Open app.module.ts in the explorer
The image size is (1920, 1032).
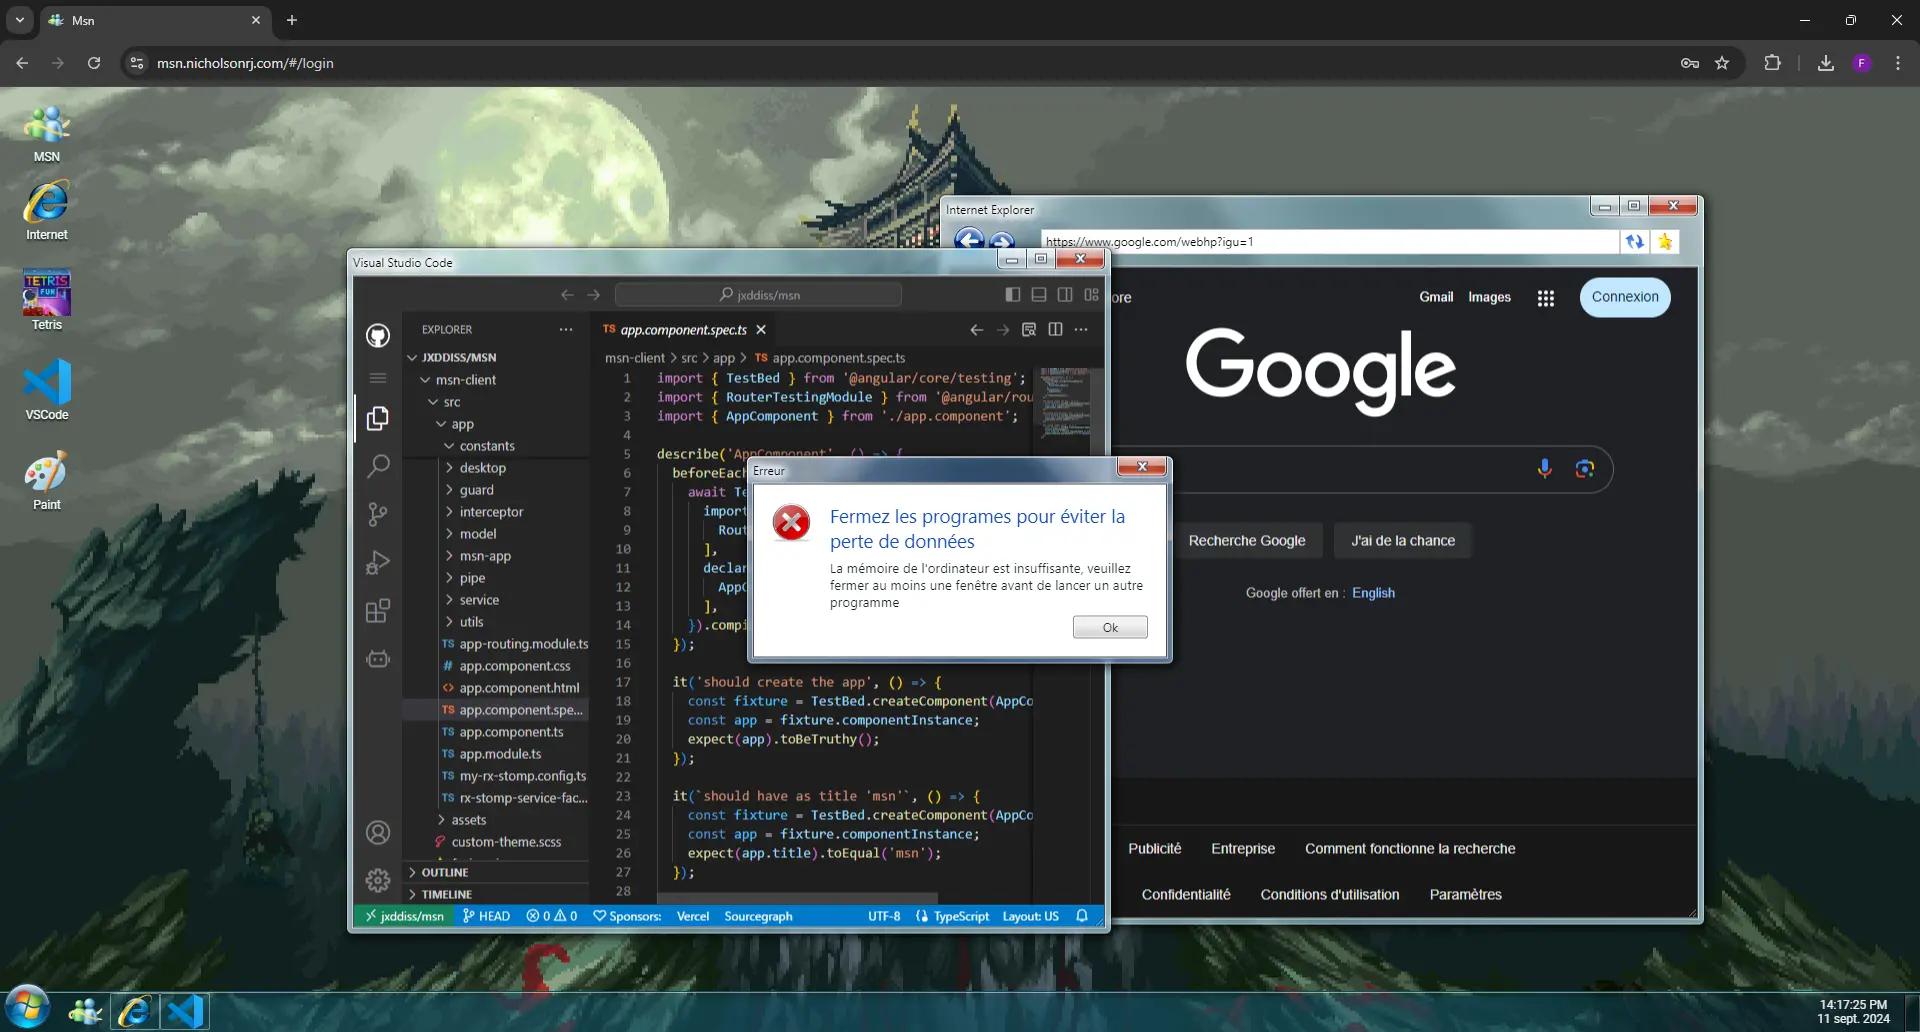tap(500, 754)
